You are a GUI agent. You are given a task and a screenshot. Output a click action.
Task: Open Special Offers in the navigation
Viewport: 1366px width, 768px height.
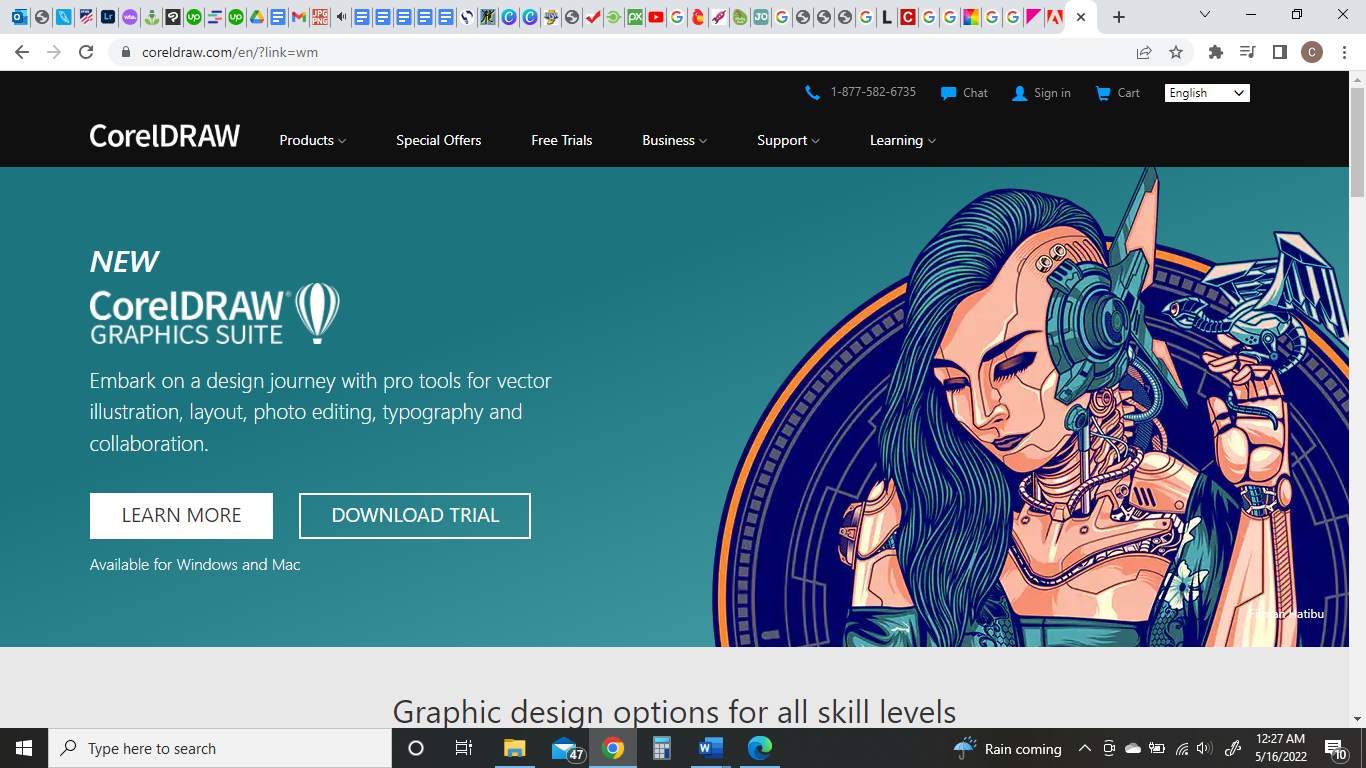pyautogui.click(x=439, y=140)
